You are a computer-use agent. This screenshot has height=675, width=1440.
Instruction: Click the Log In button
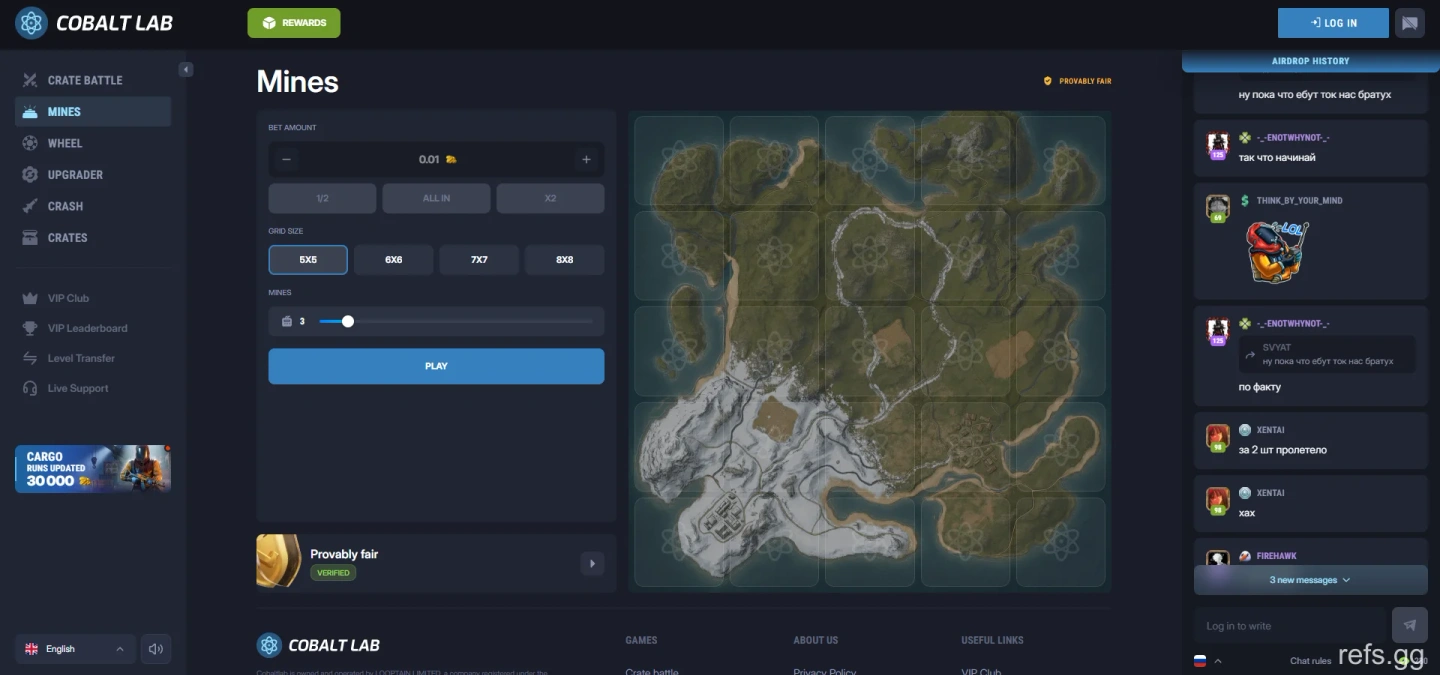pos(1333,23)
